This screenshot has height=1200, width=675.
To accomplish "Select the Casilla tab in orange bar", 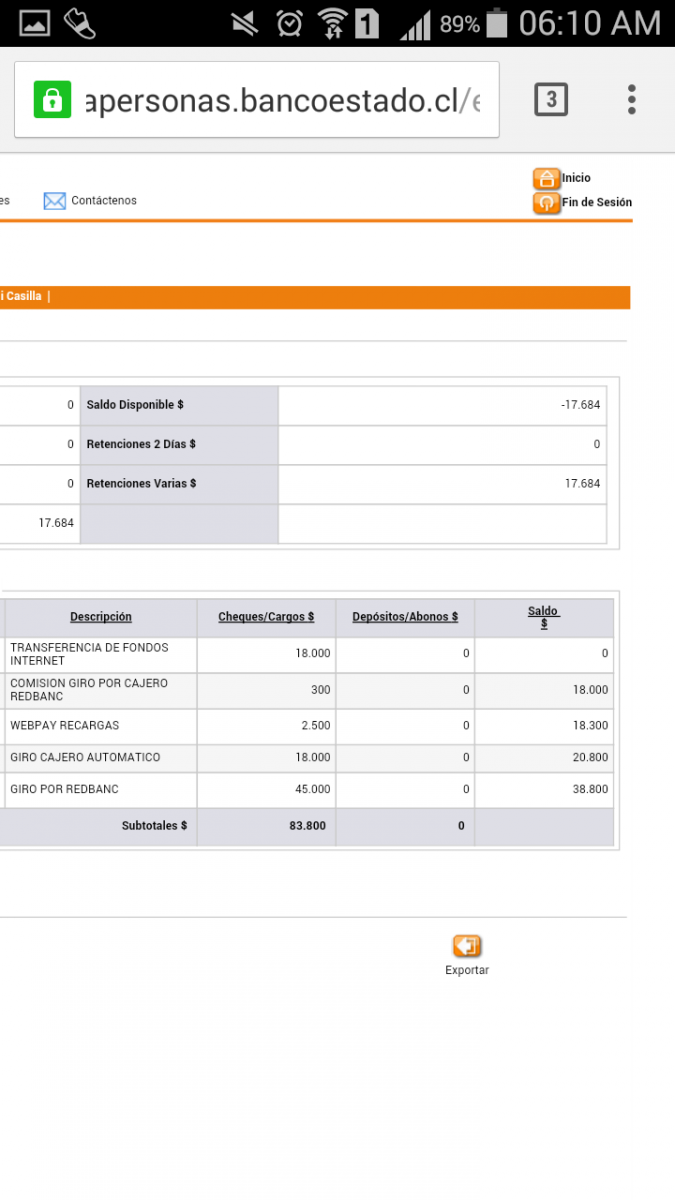I will (22, 296).
